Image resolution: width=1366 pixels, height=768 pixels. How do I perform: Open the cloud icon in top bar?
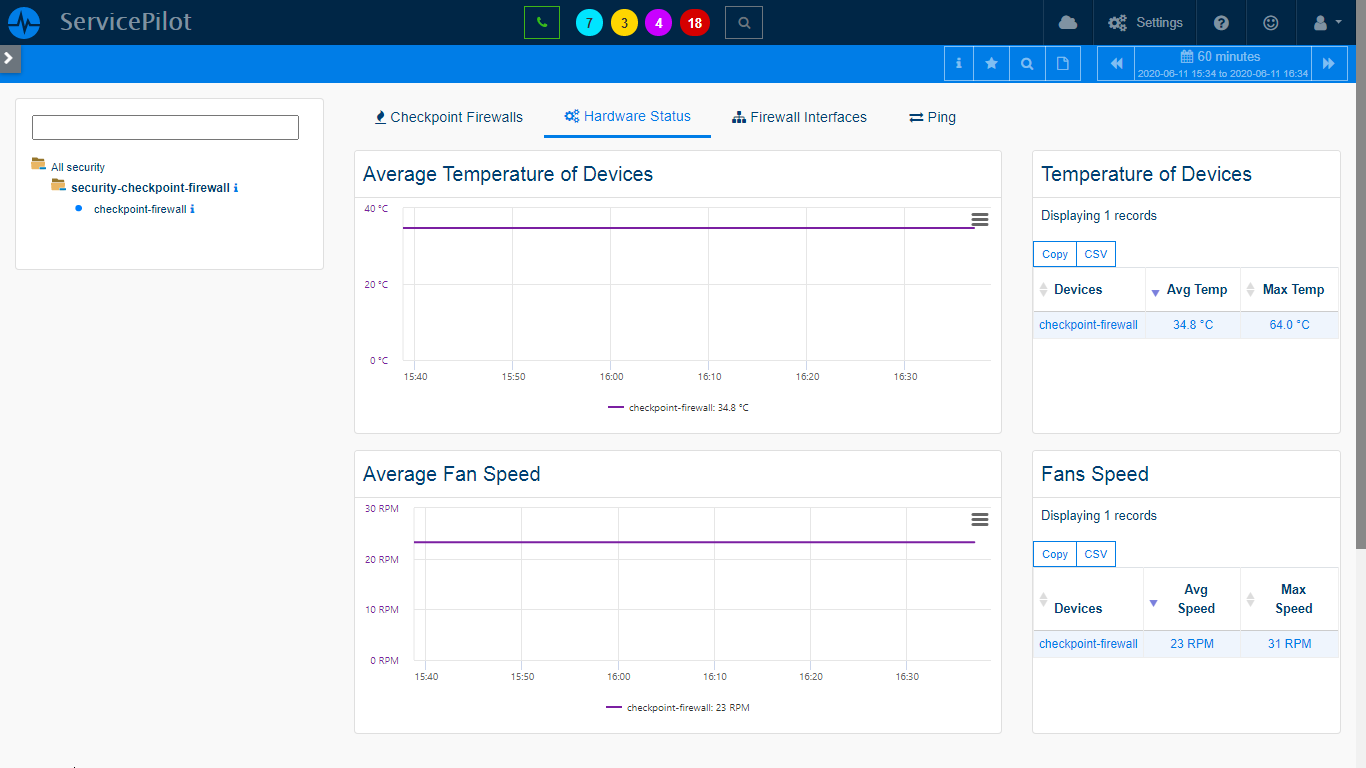(x=1068, y=22)
